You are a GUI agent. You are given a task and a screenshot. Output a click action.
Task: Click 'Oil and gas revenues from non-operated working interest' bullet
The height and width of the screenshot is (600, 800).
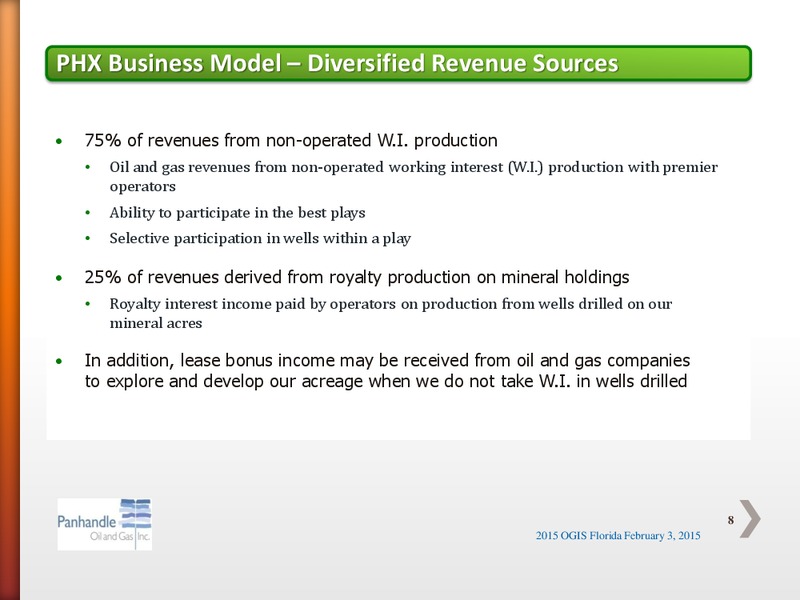click(413, 177)
